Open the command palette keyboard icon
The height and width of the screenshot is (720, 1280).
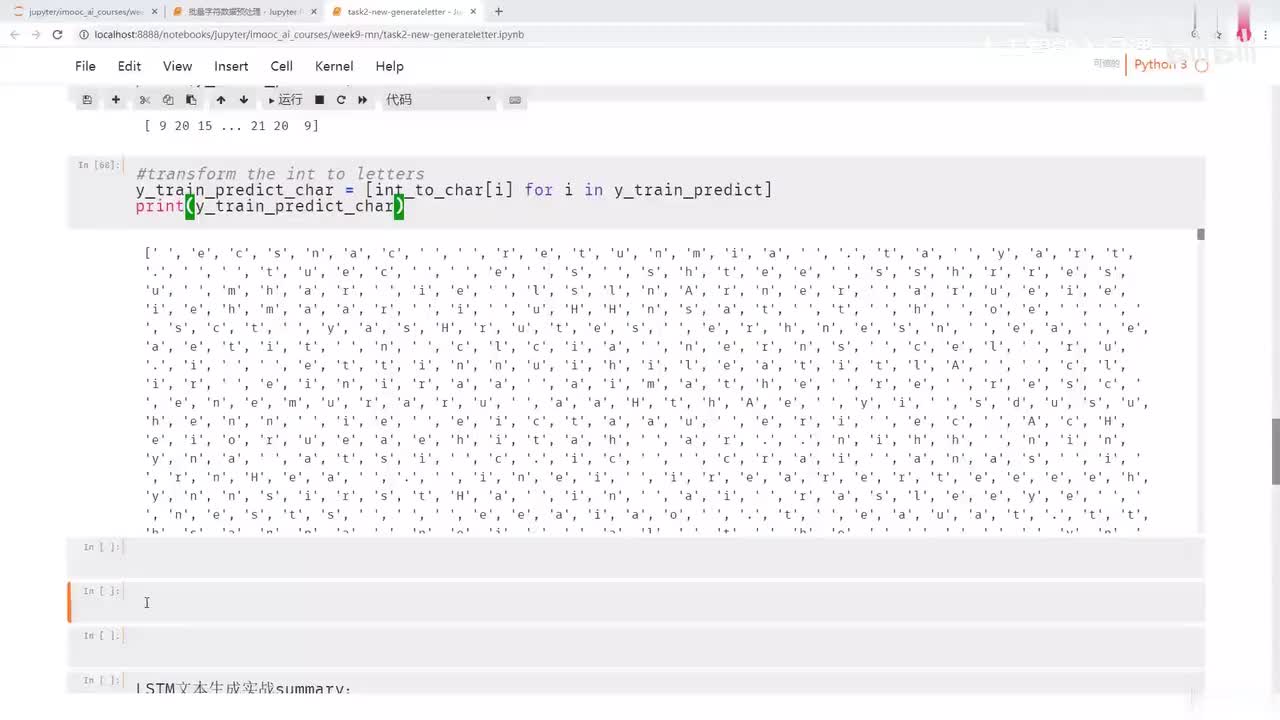[x=515, y=100]
